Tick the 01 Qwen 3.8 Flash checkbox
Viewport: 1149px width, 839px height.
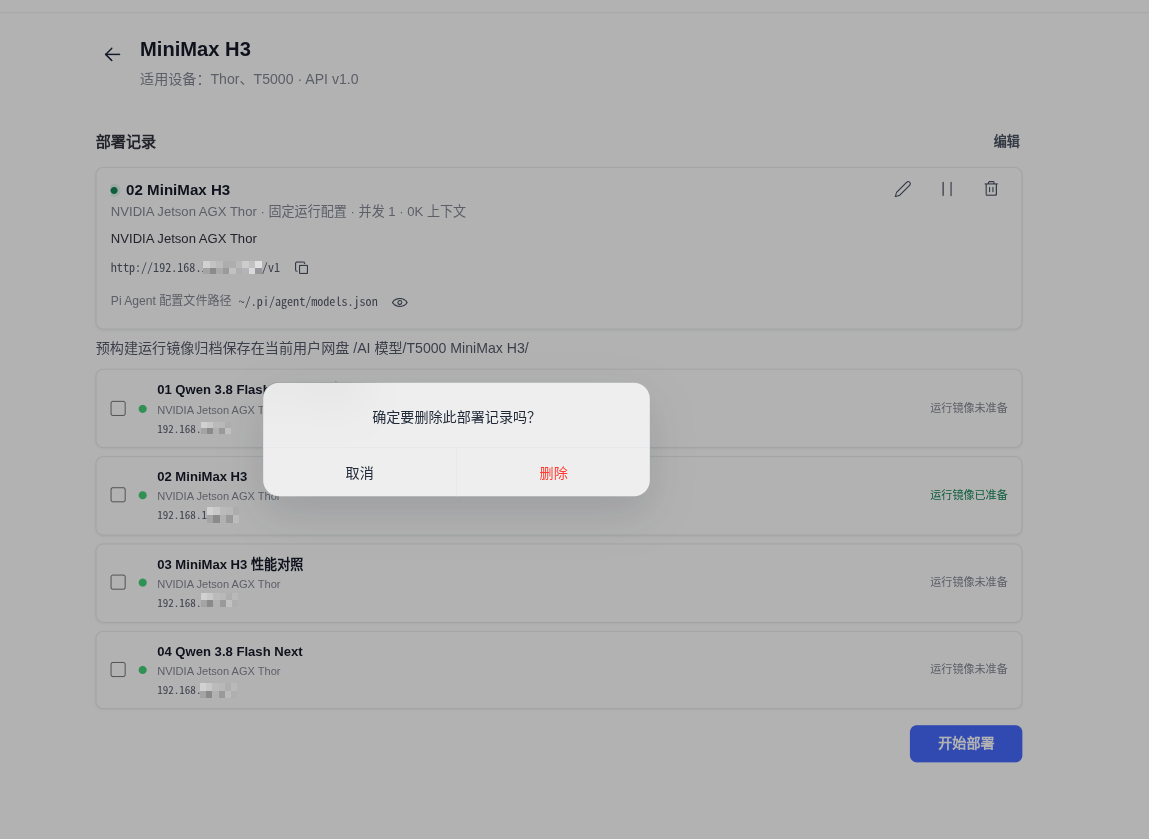118,408
